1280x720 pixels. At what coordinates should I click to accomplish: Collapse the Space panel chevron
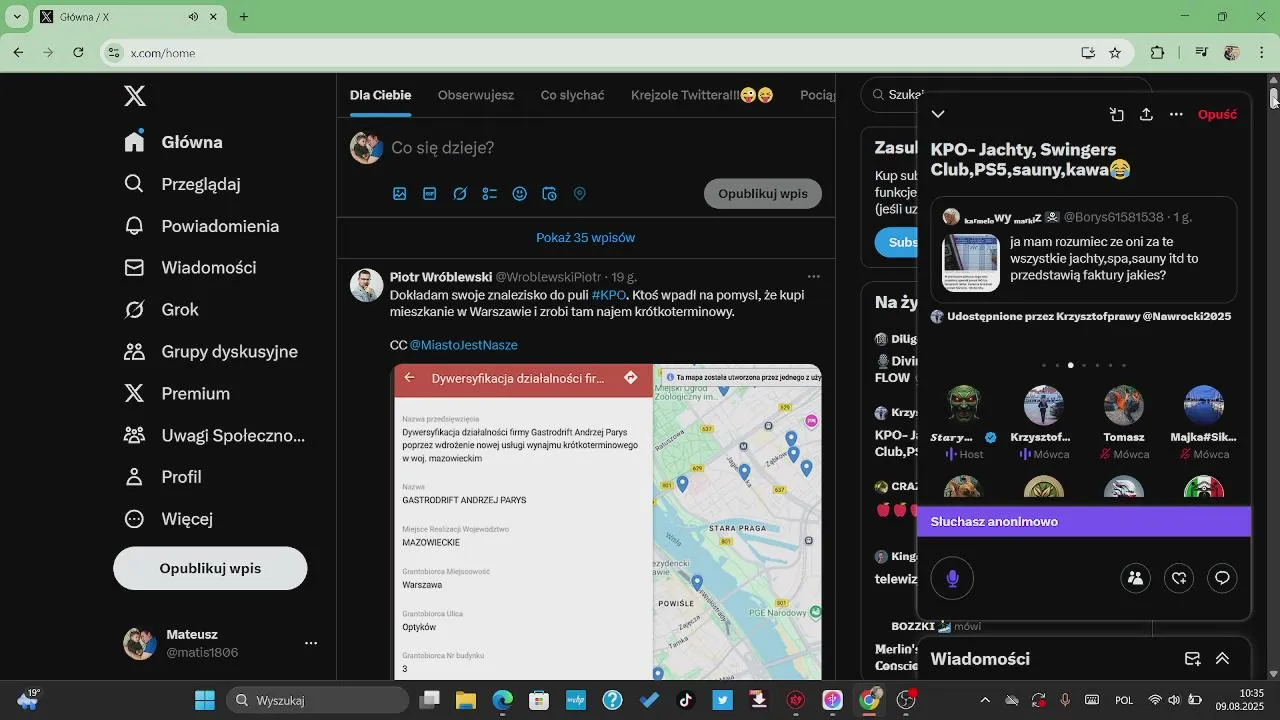pos(938,114)
